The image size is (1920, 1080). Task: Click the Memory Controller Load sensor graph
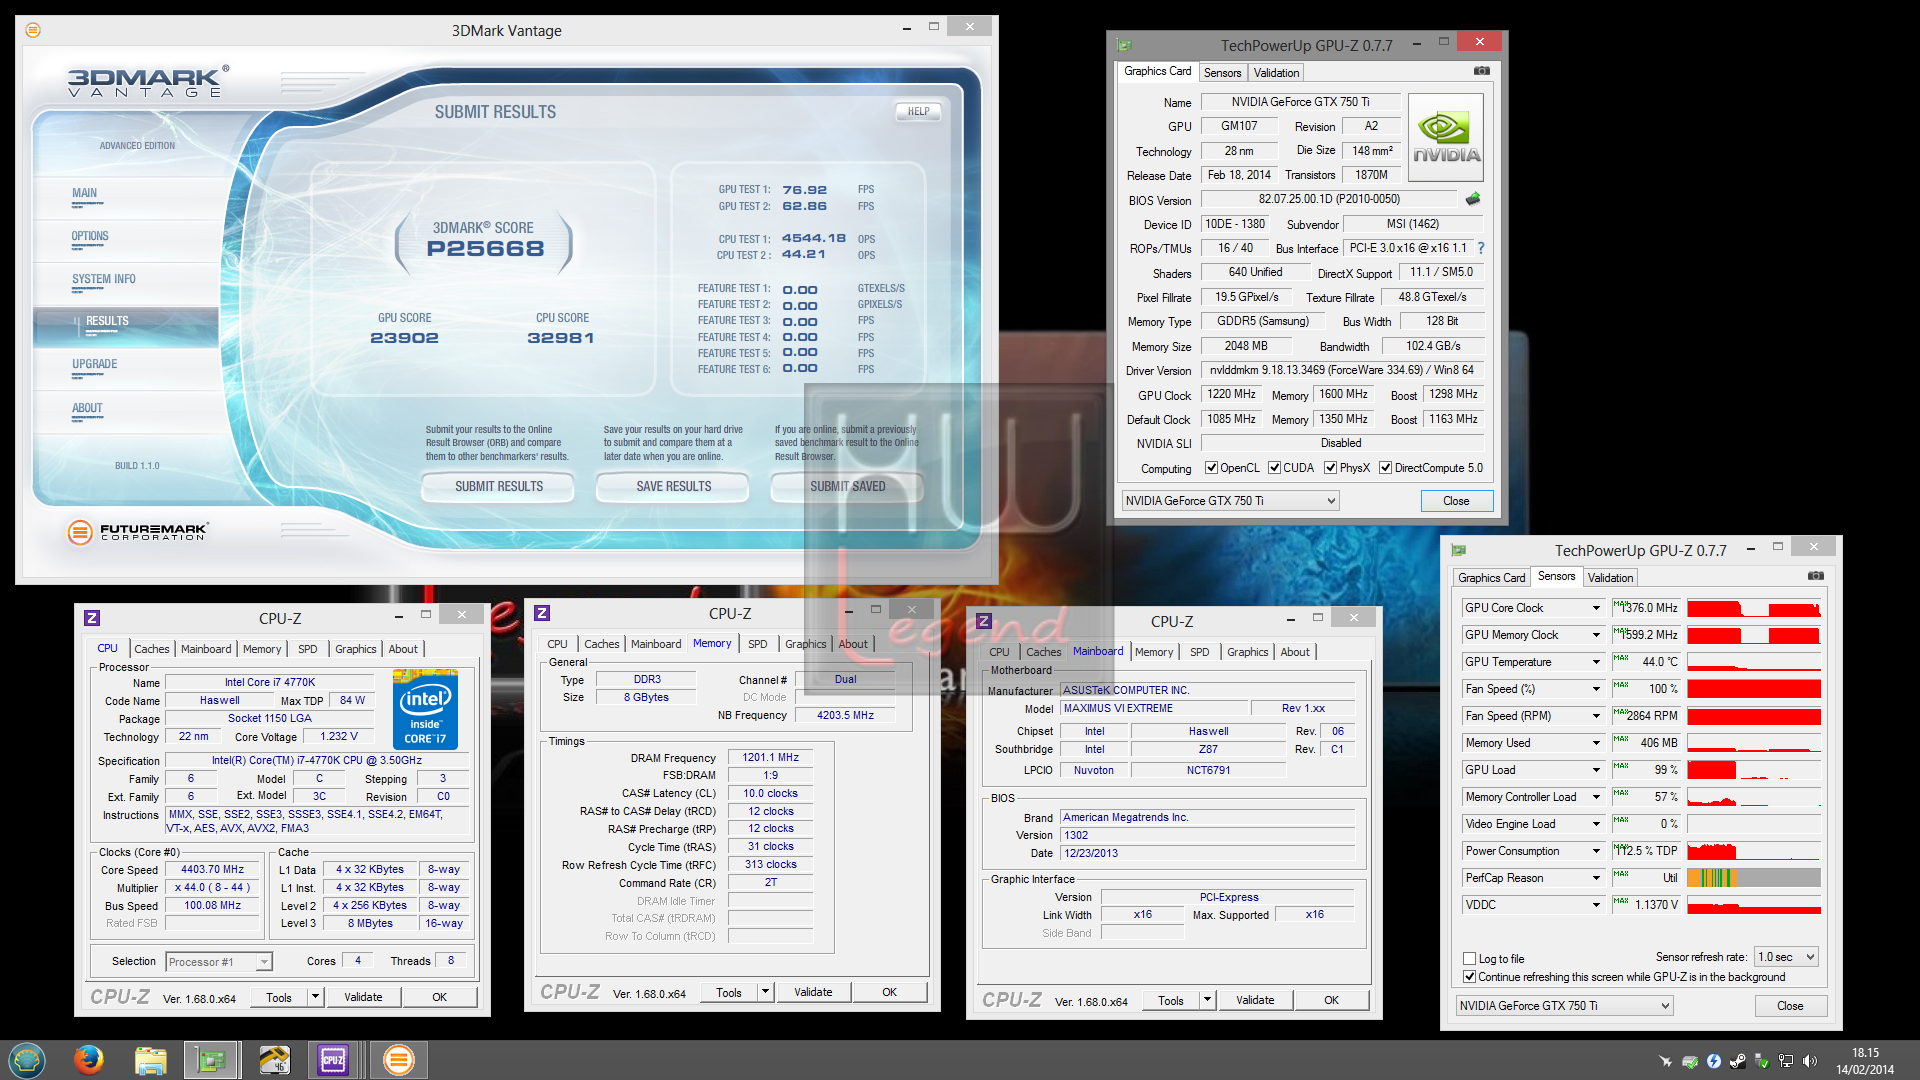(1754, 797)
